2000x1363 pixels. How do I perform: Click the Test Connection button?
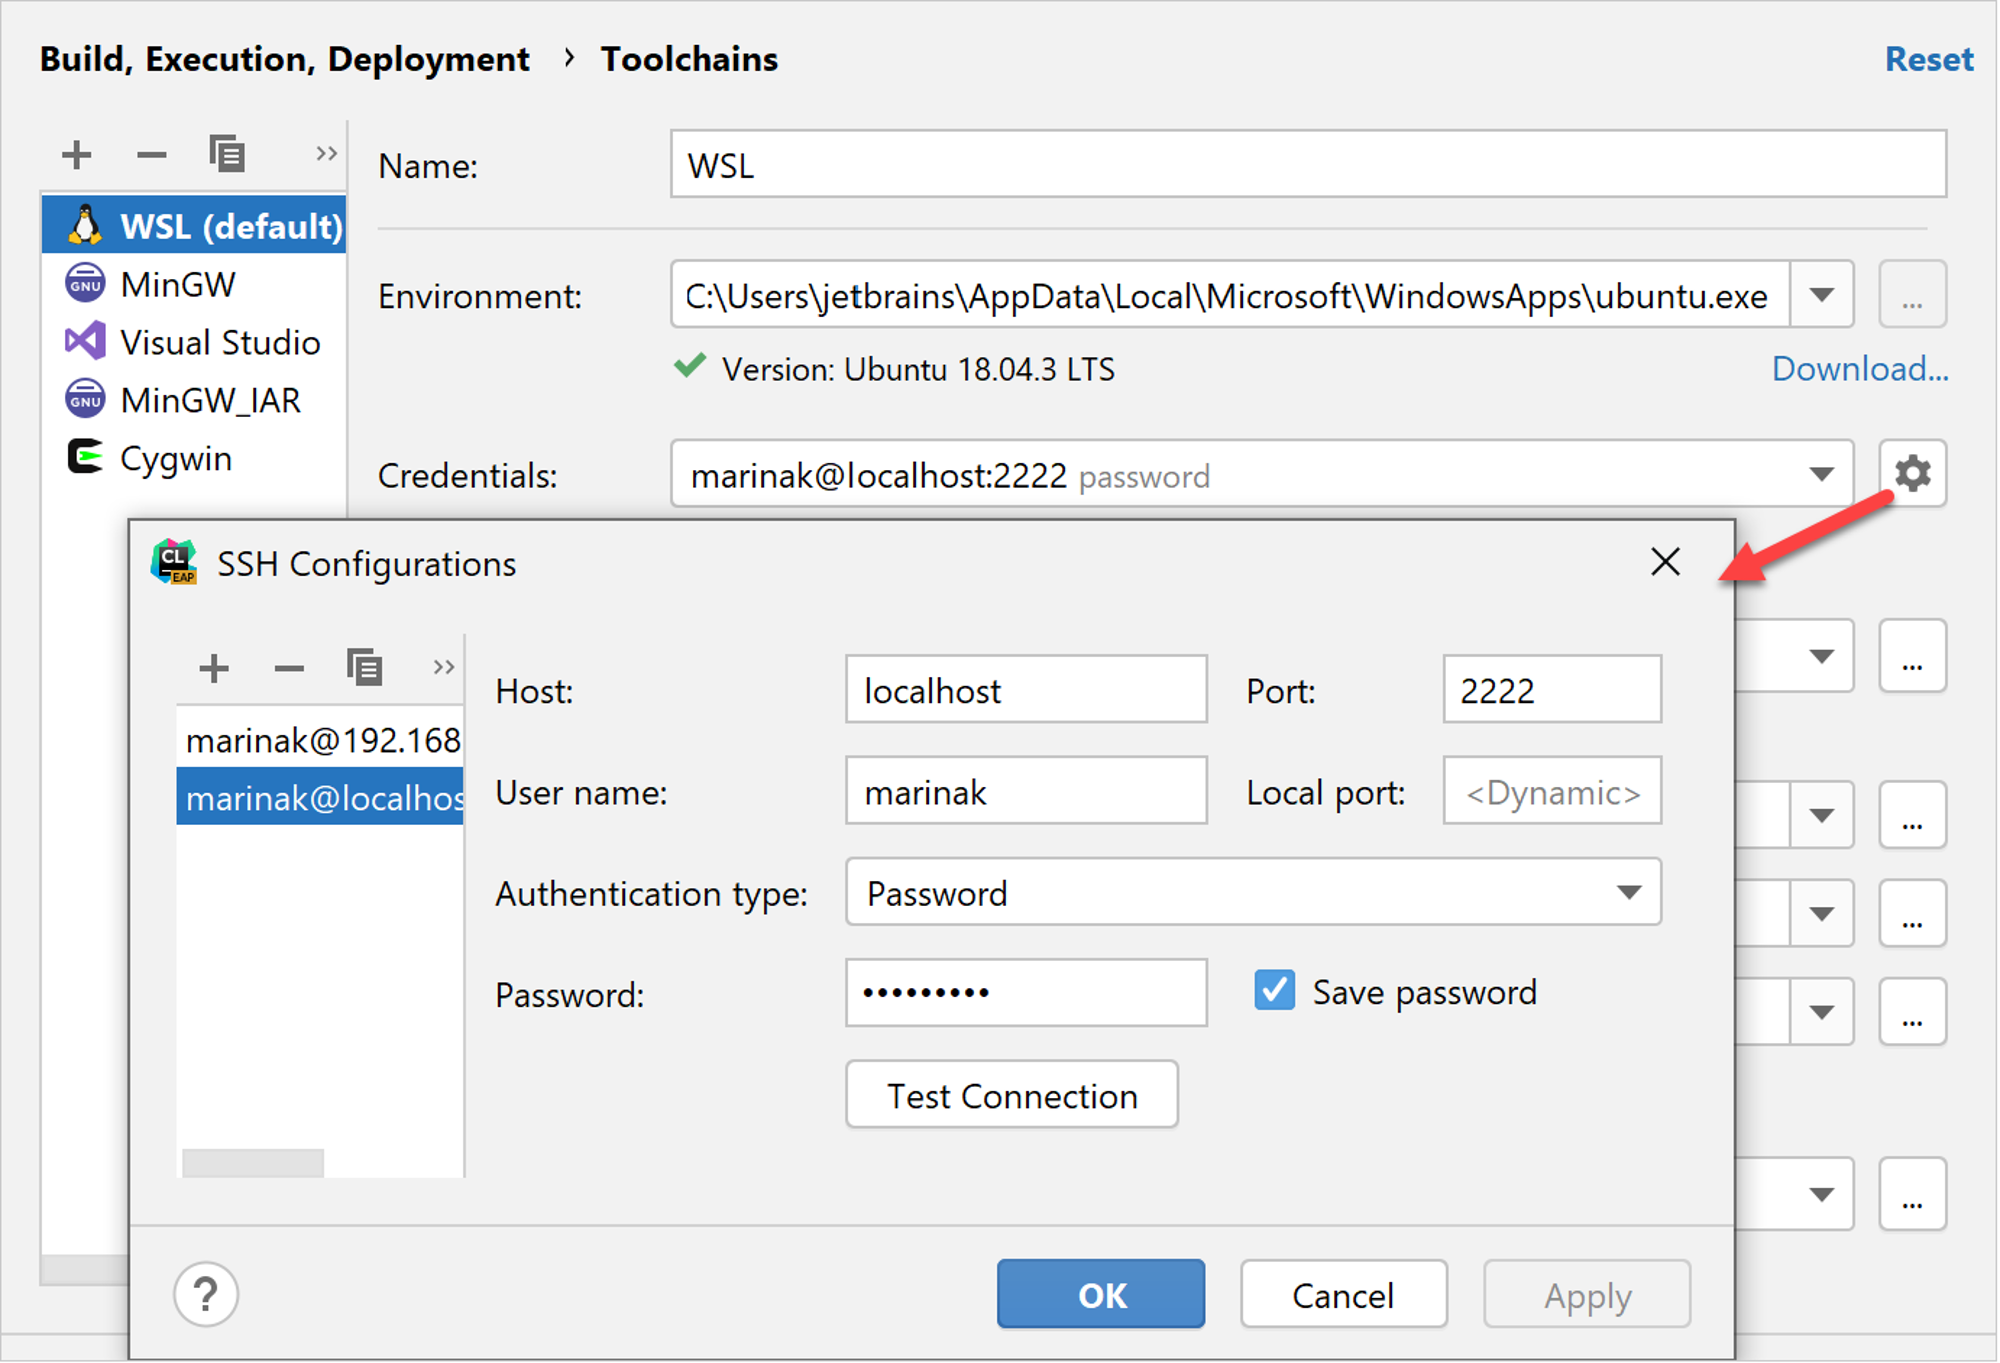[1012, 1095]
